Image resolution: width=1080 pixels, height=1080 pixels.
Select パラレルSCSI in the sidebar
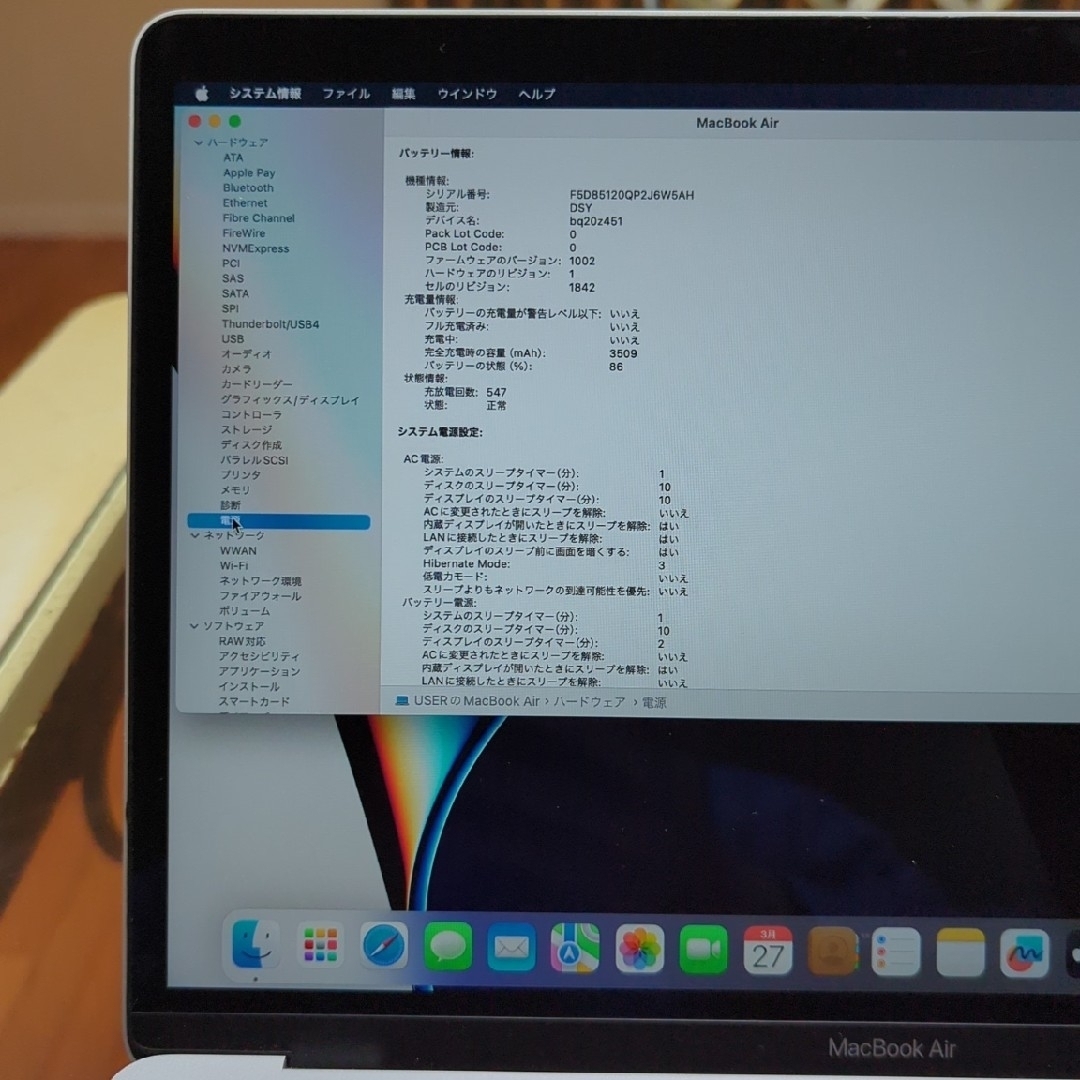(x=254, y=460)
